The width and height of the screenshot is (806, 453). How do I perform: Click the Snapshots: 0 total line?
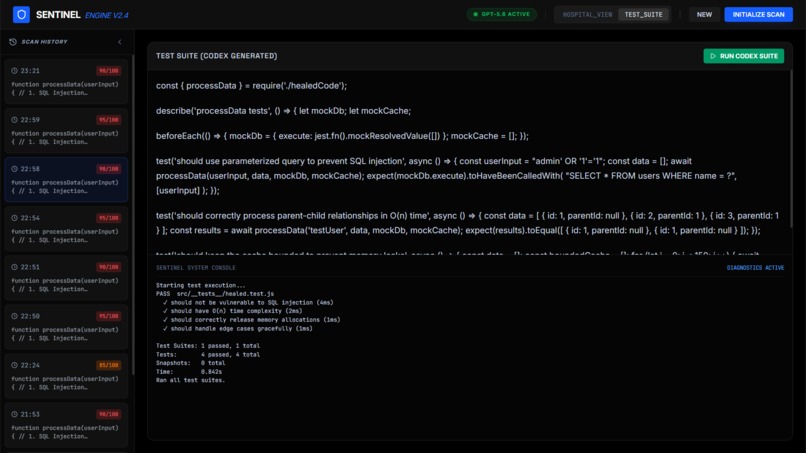[x=190, y=363]
